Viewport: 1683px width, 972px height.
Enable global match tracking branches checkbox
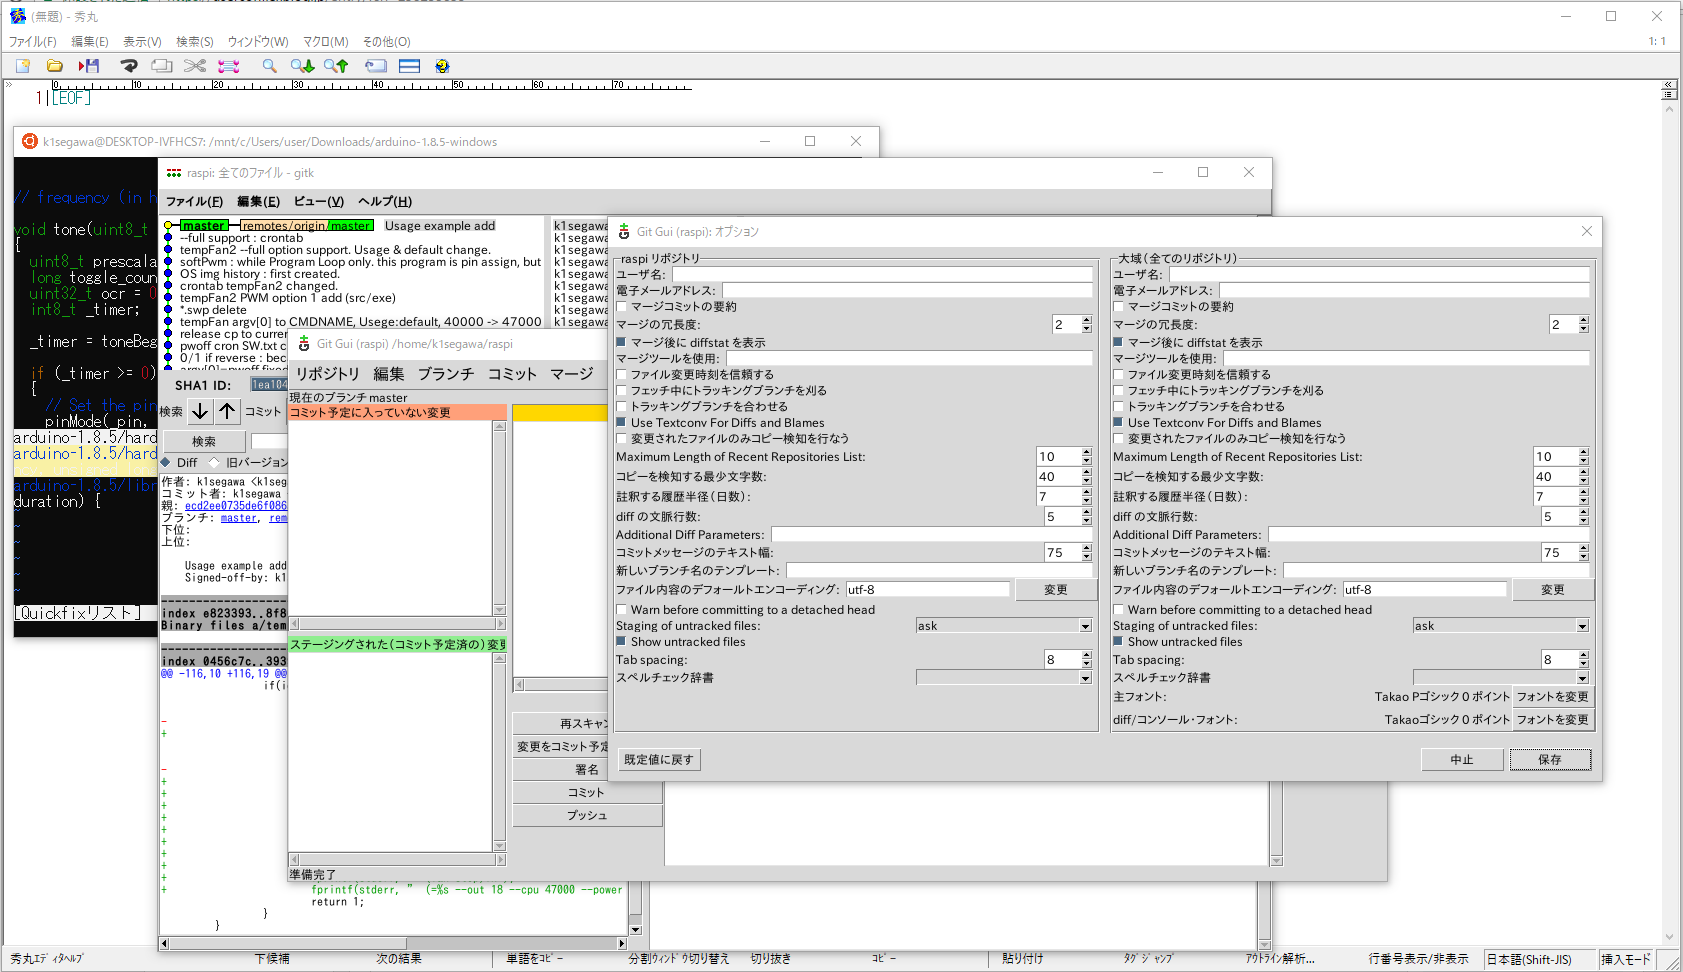click(x=1118, y=407)
